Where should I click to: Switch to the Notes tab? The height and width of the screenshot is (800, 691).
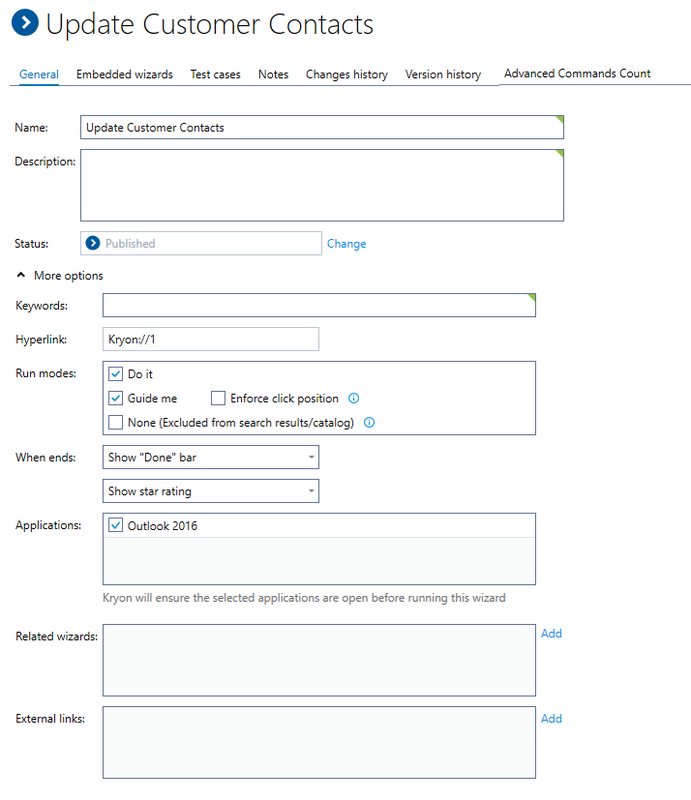pyautogui.click(x=273, y=74)
